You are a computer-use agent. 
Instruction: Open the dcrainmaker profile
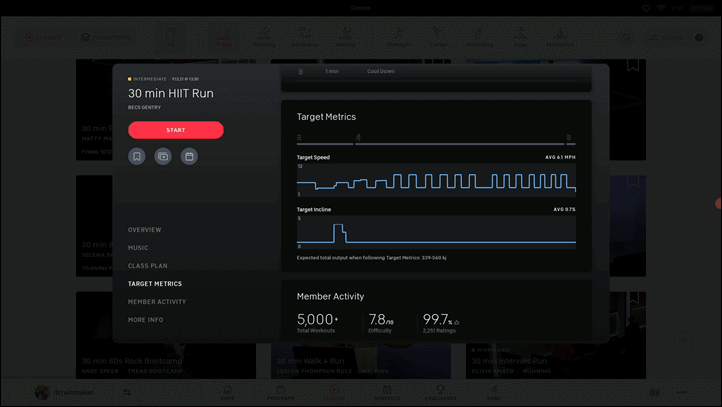(x=64, y=392)
